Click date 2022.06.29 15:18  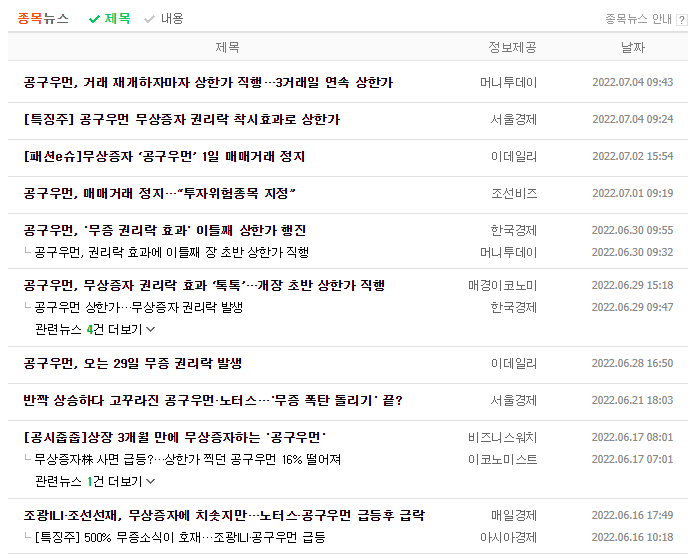[633, 285]
